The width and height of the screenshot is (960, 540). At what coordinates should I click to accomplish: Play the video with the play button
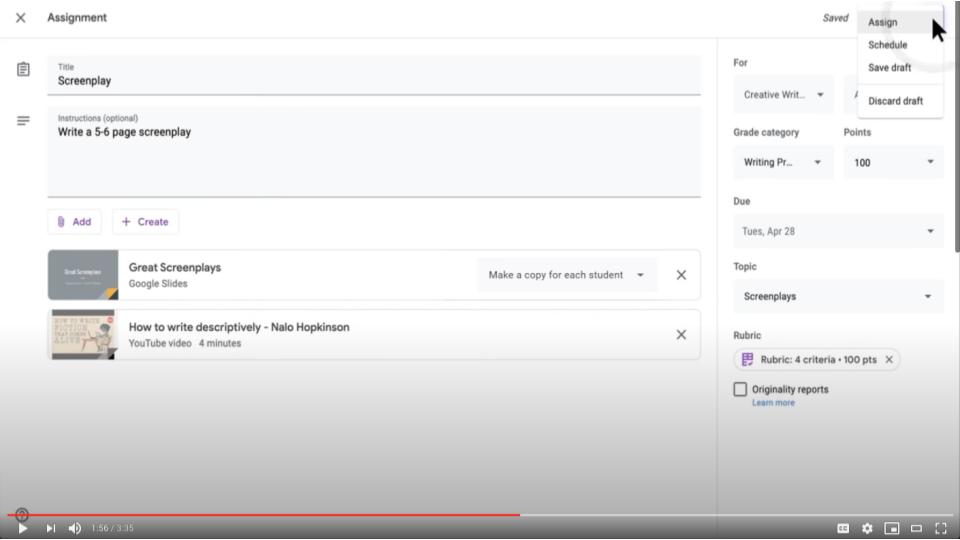23,528
